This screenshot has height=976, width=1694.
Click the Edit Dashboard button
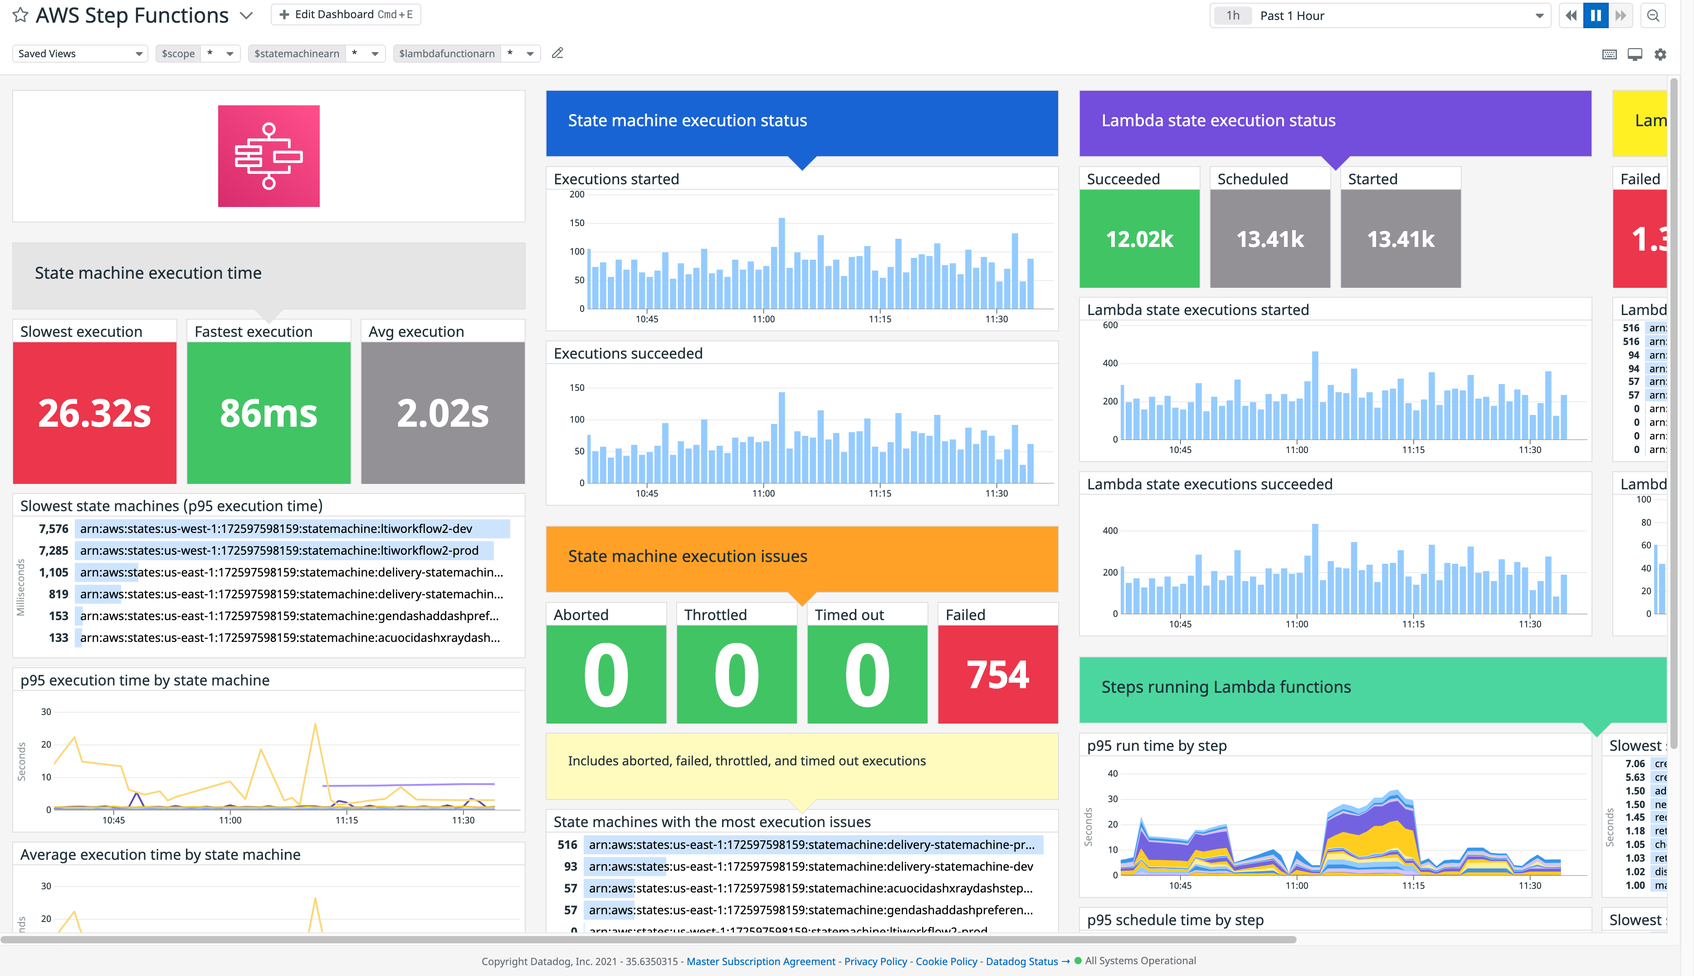click(x=345, y=14)
